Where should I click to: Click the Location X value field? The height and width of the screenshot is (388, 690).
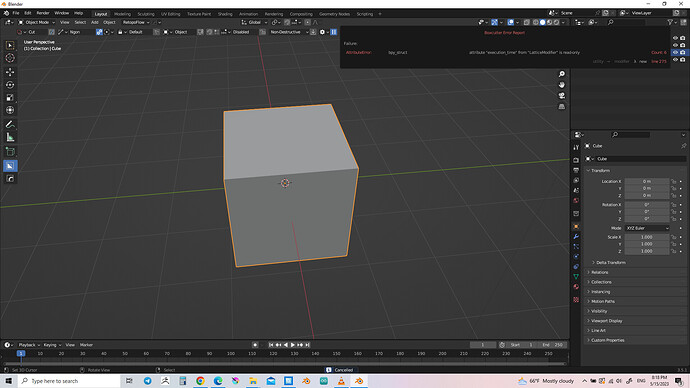point(647,181)
